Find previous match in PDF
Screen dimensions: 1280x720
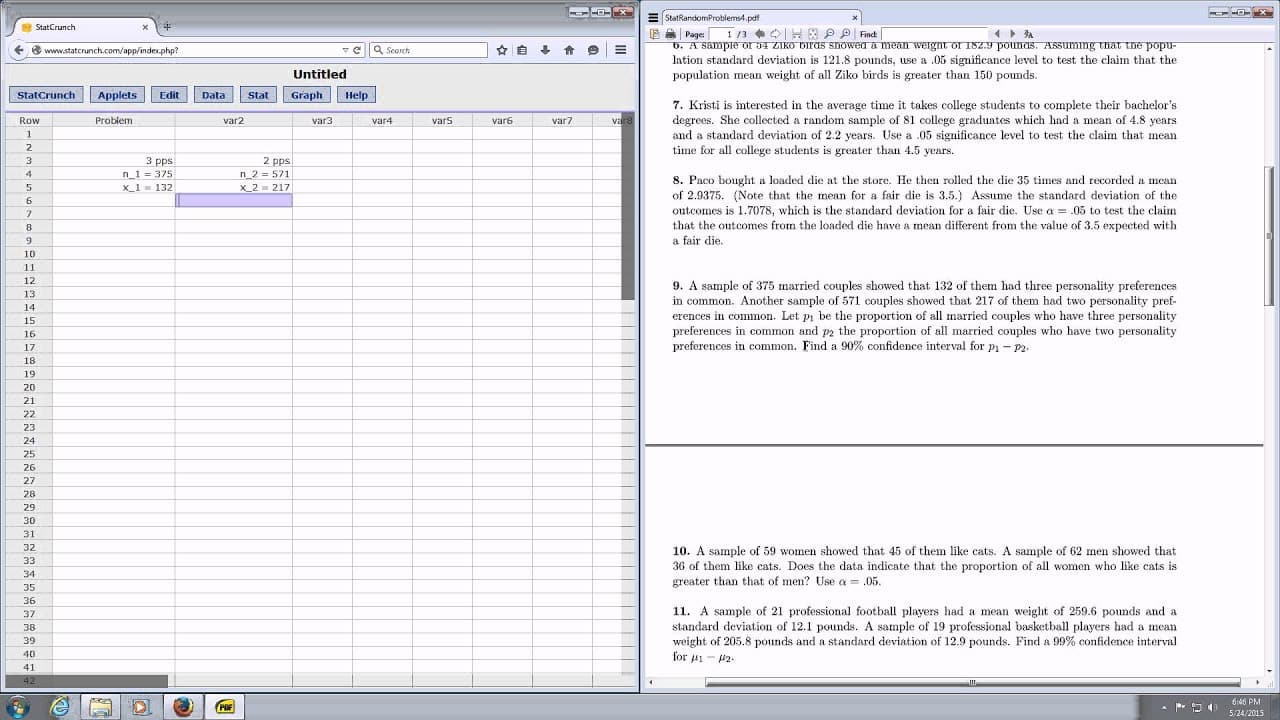tap(997, 34)
